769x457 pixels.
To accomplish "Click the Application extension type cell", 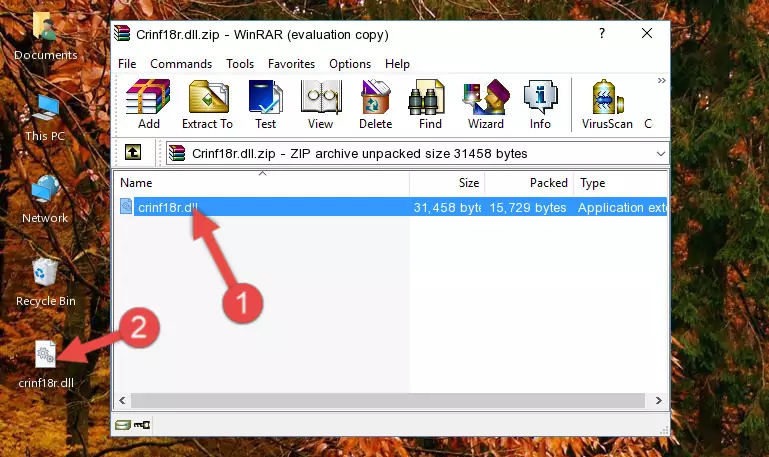I will click(622, 207).
